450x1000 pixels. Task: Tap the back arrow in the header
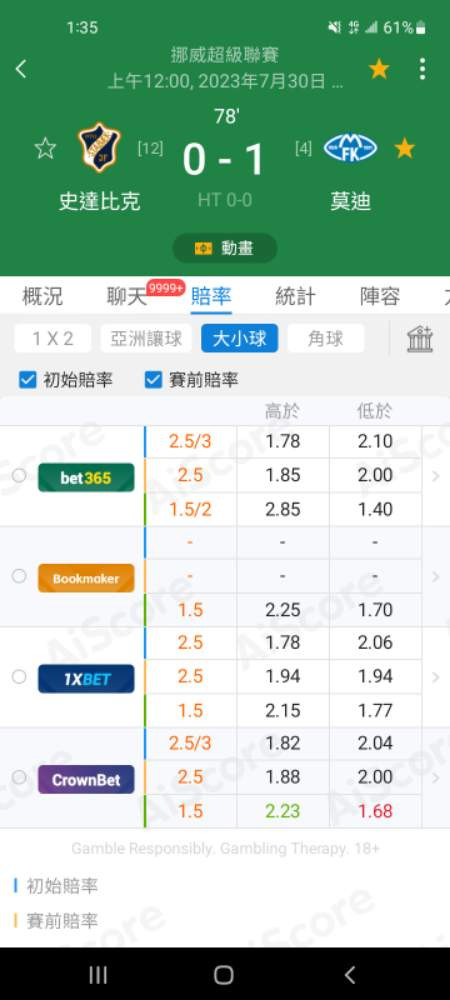[21, 69]
